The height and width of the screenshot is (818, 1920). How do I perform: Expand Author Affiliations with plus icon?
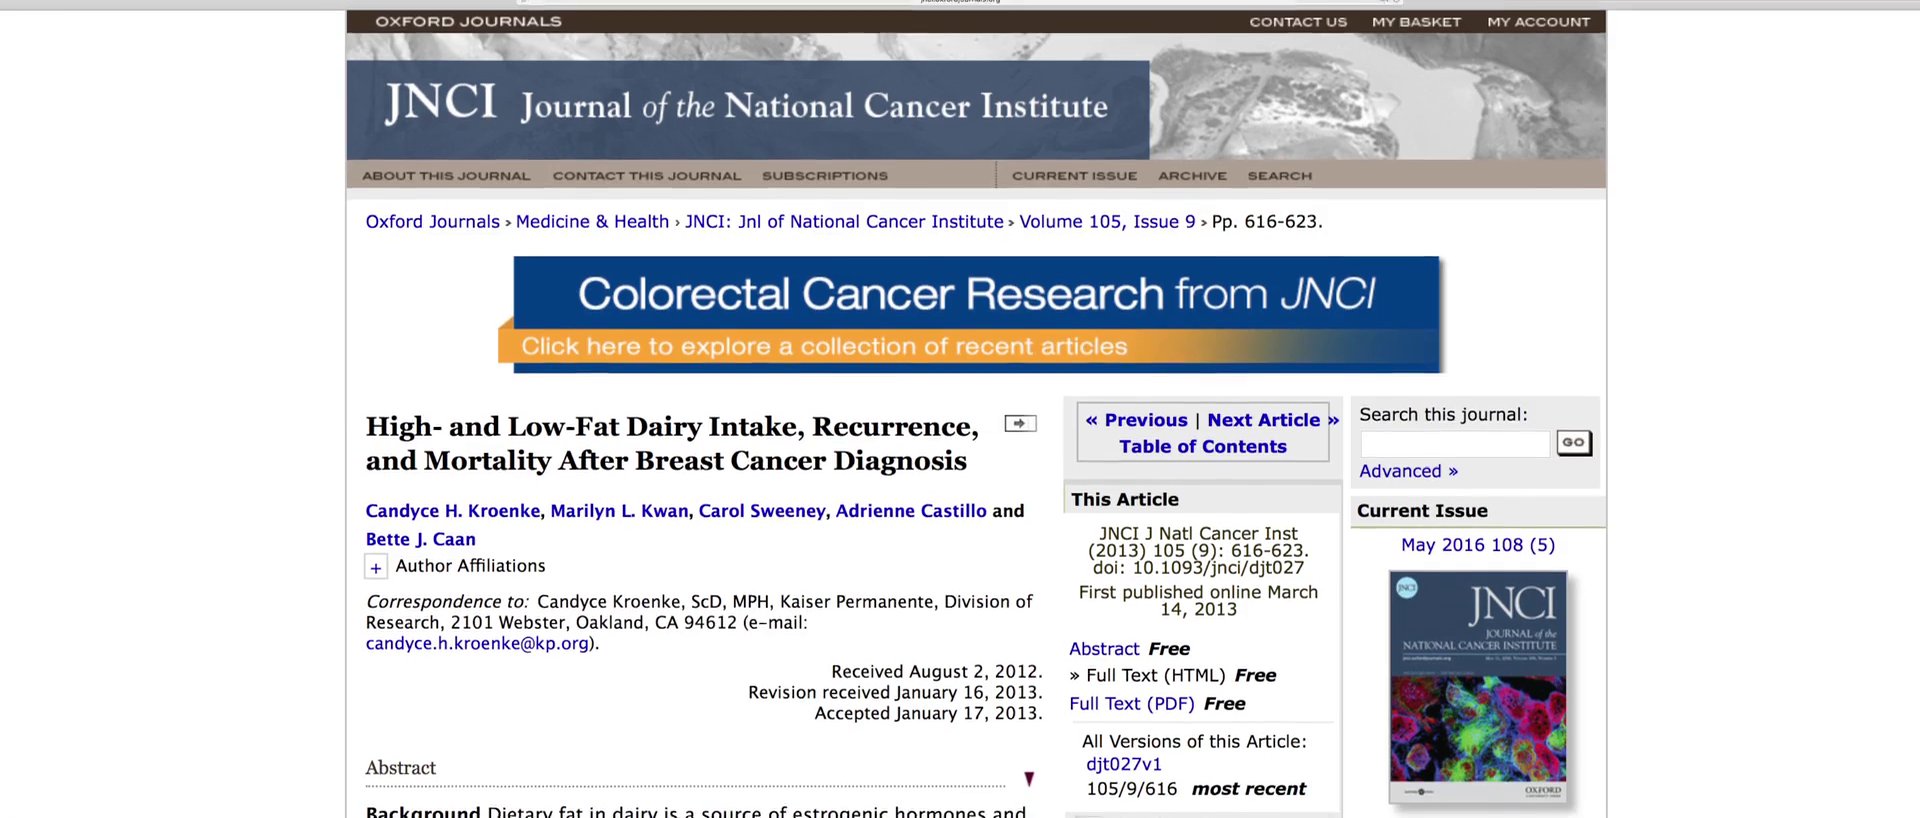(x=376, y=568)
